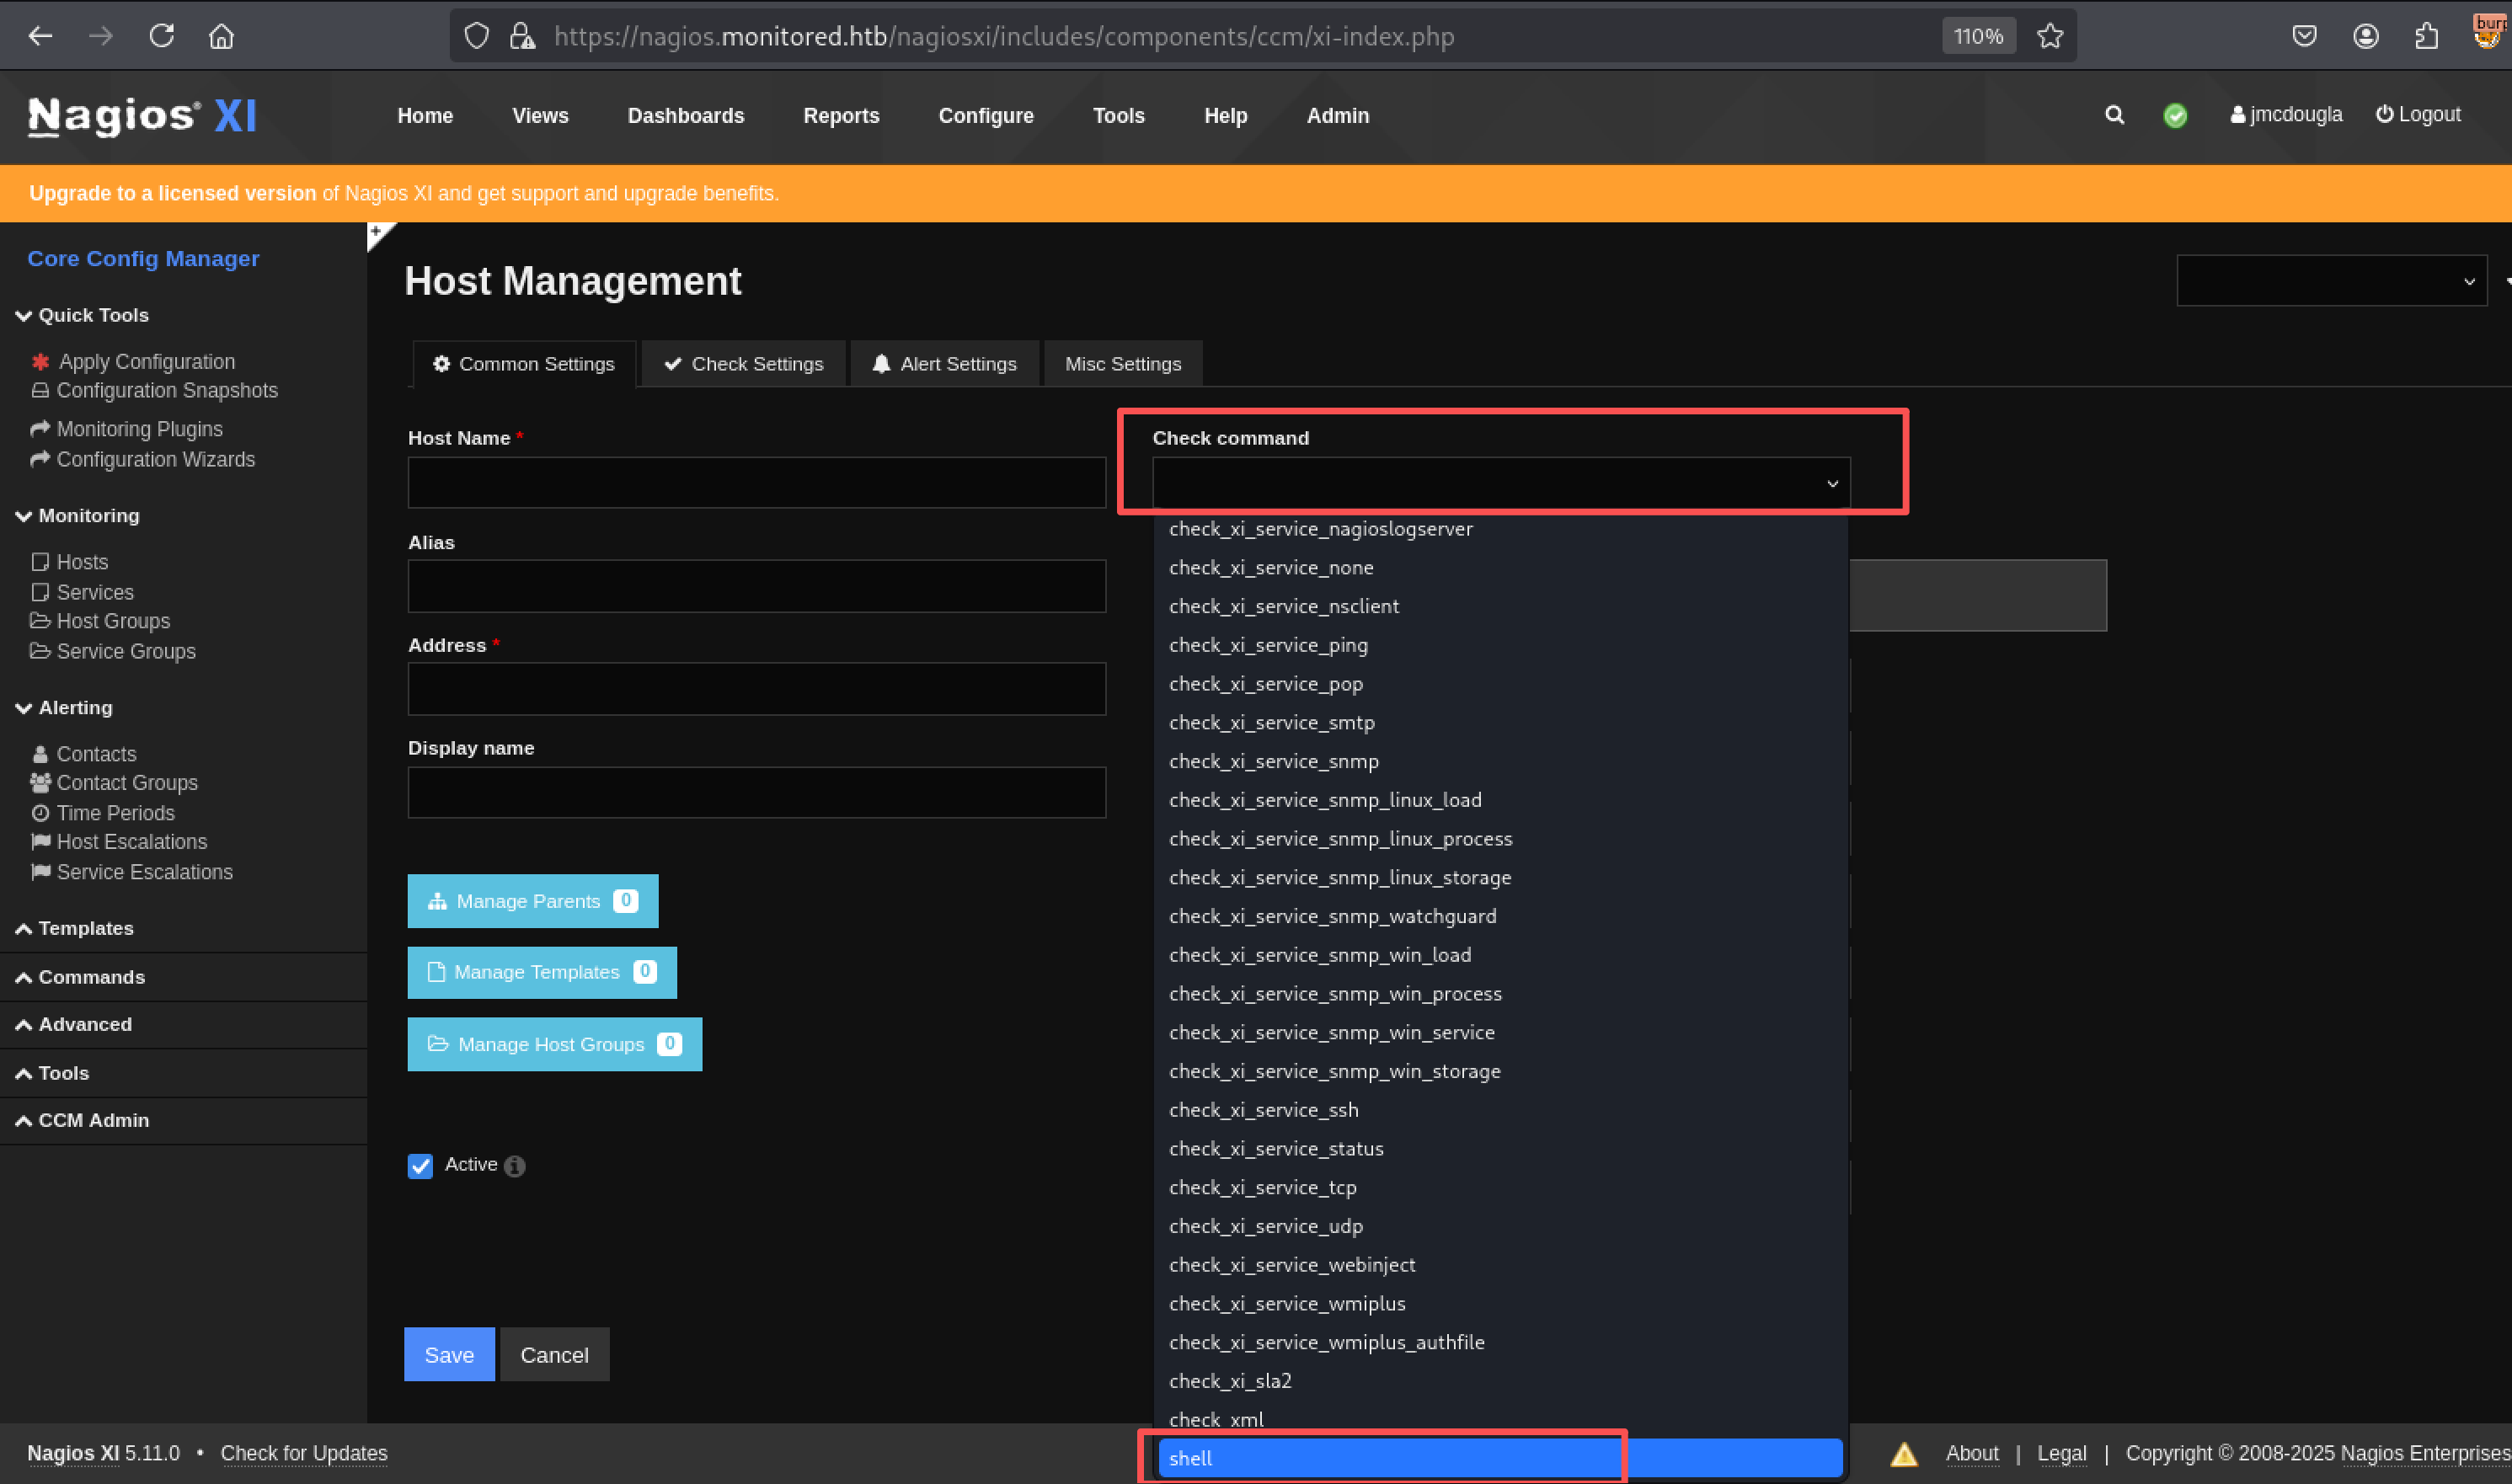
Task: Open the Check command dropdown
Action: (1500, 483)
